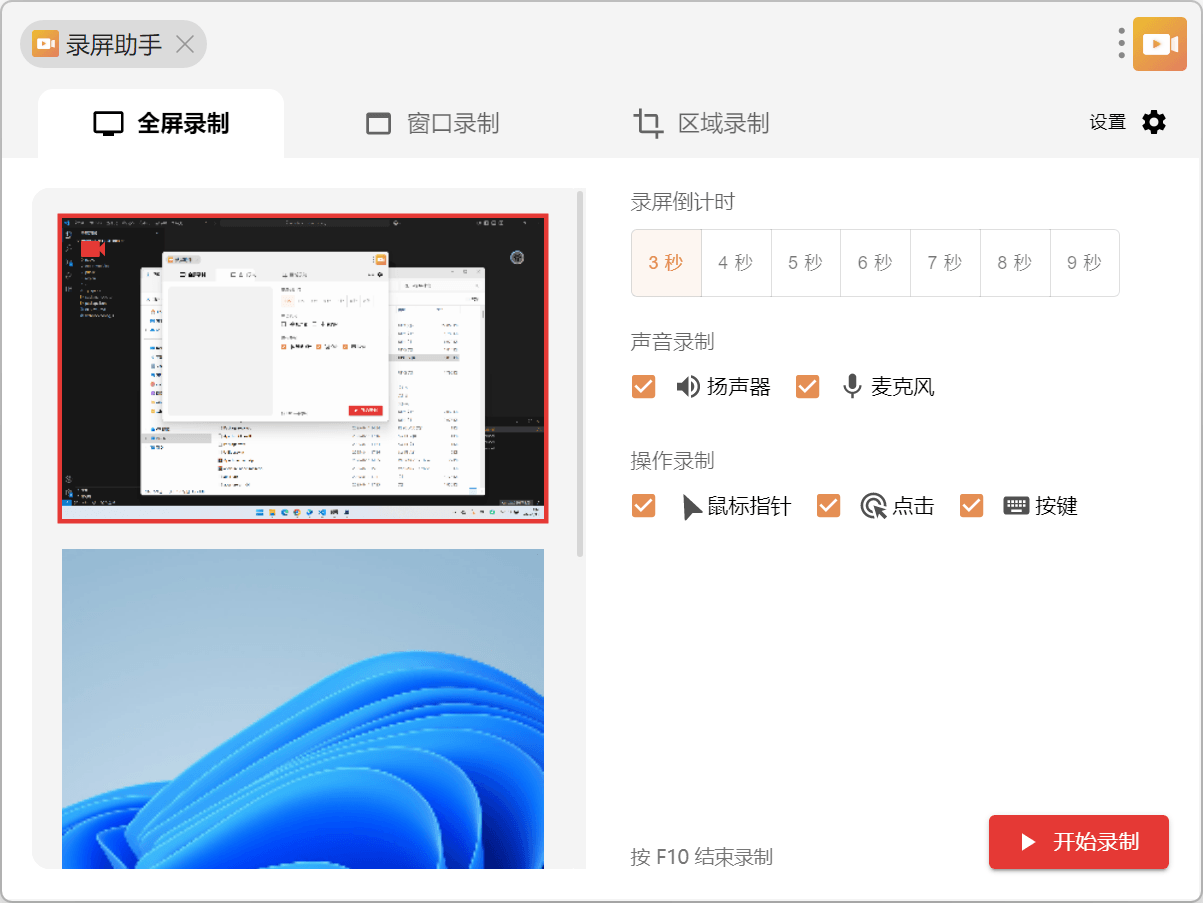This screenshot has width=1203, height=903.
Task: Select the 9 秒 countdown option
Action: point(1085,263)
